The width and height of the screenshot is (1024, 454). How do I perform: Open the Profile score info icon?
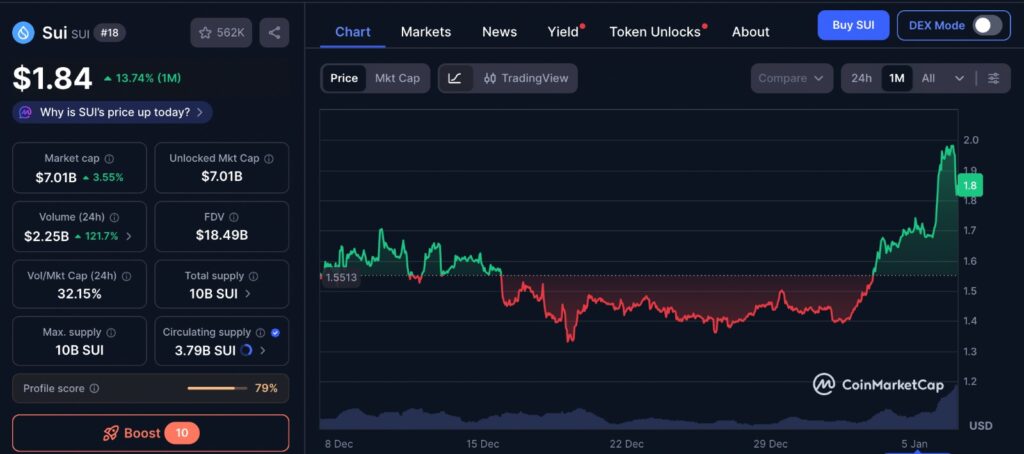pos(94,389)
